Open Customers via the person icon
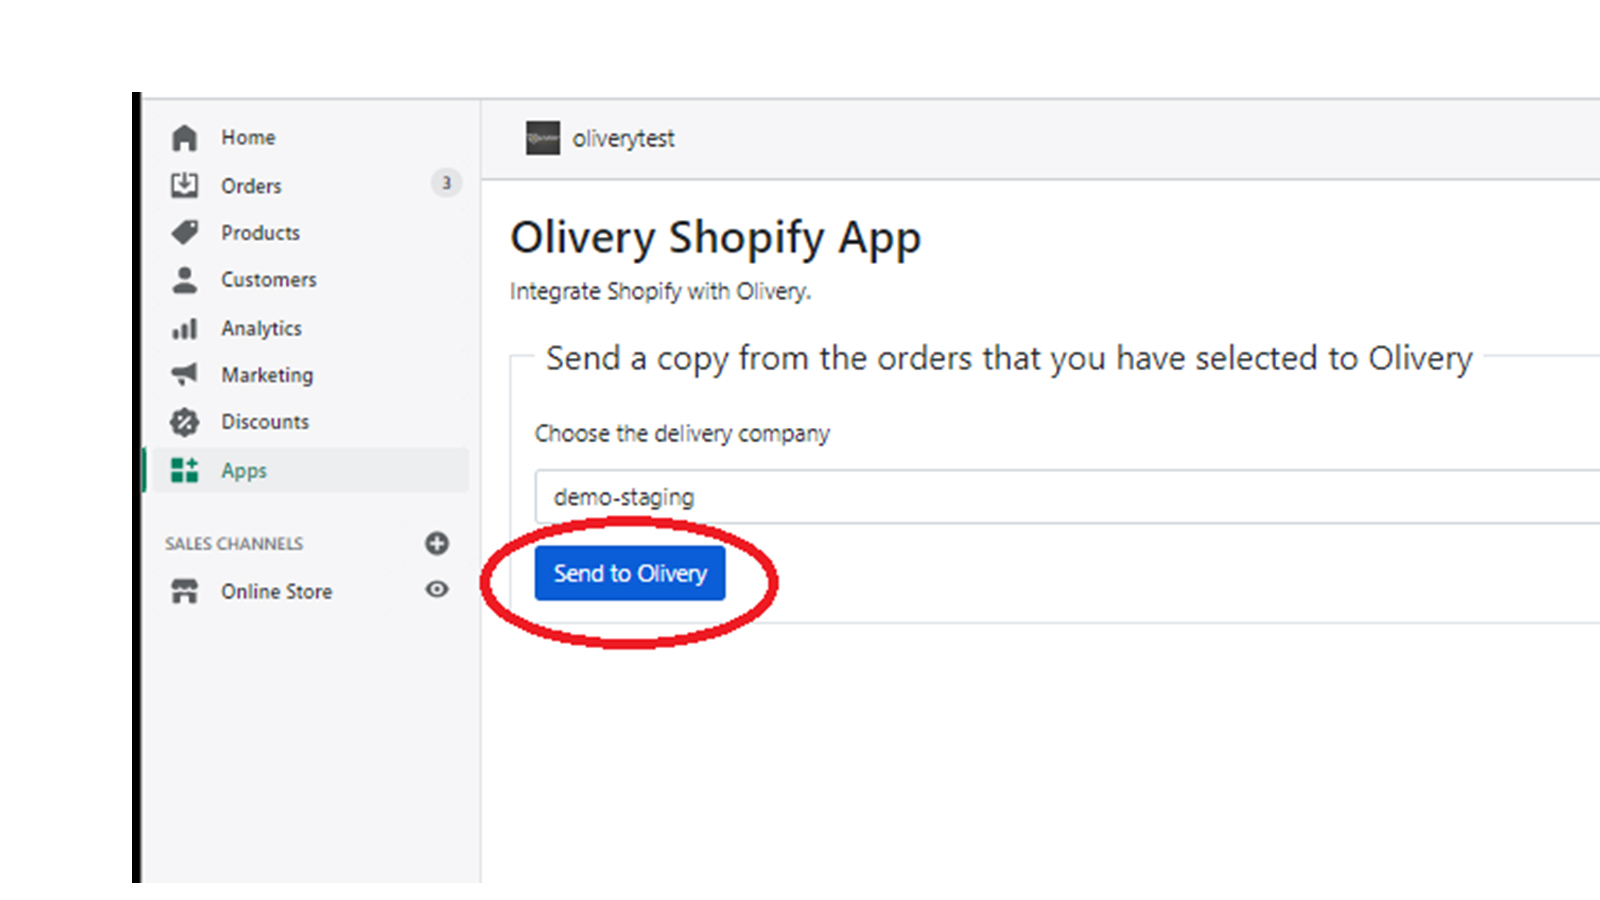This screenshot has height=900, width=1600. coord(184,280)
